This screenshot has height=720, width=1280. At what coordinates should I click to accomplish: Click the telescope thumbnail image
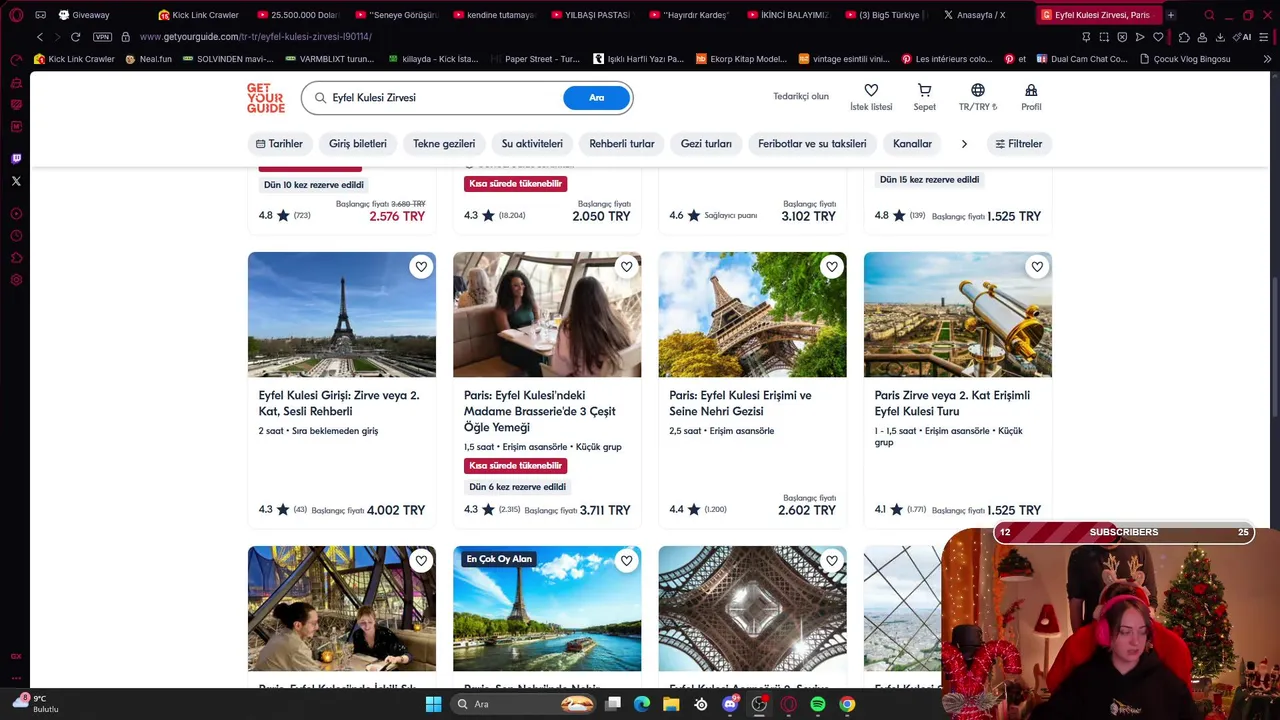(958, 315)
